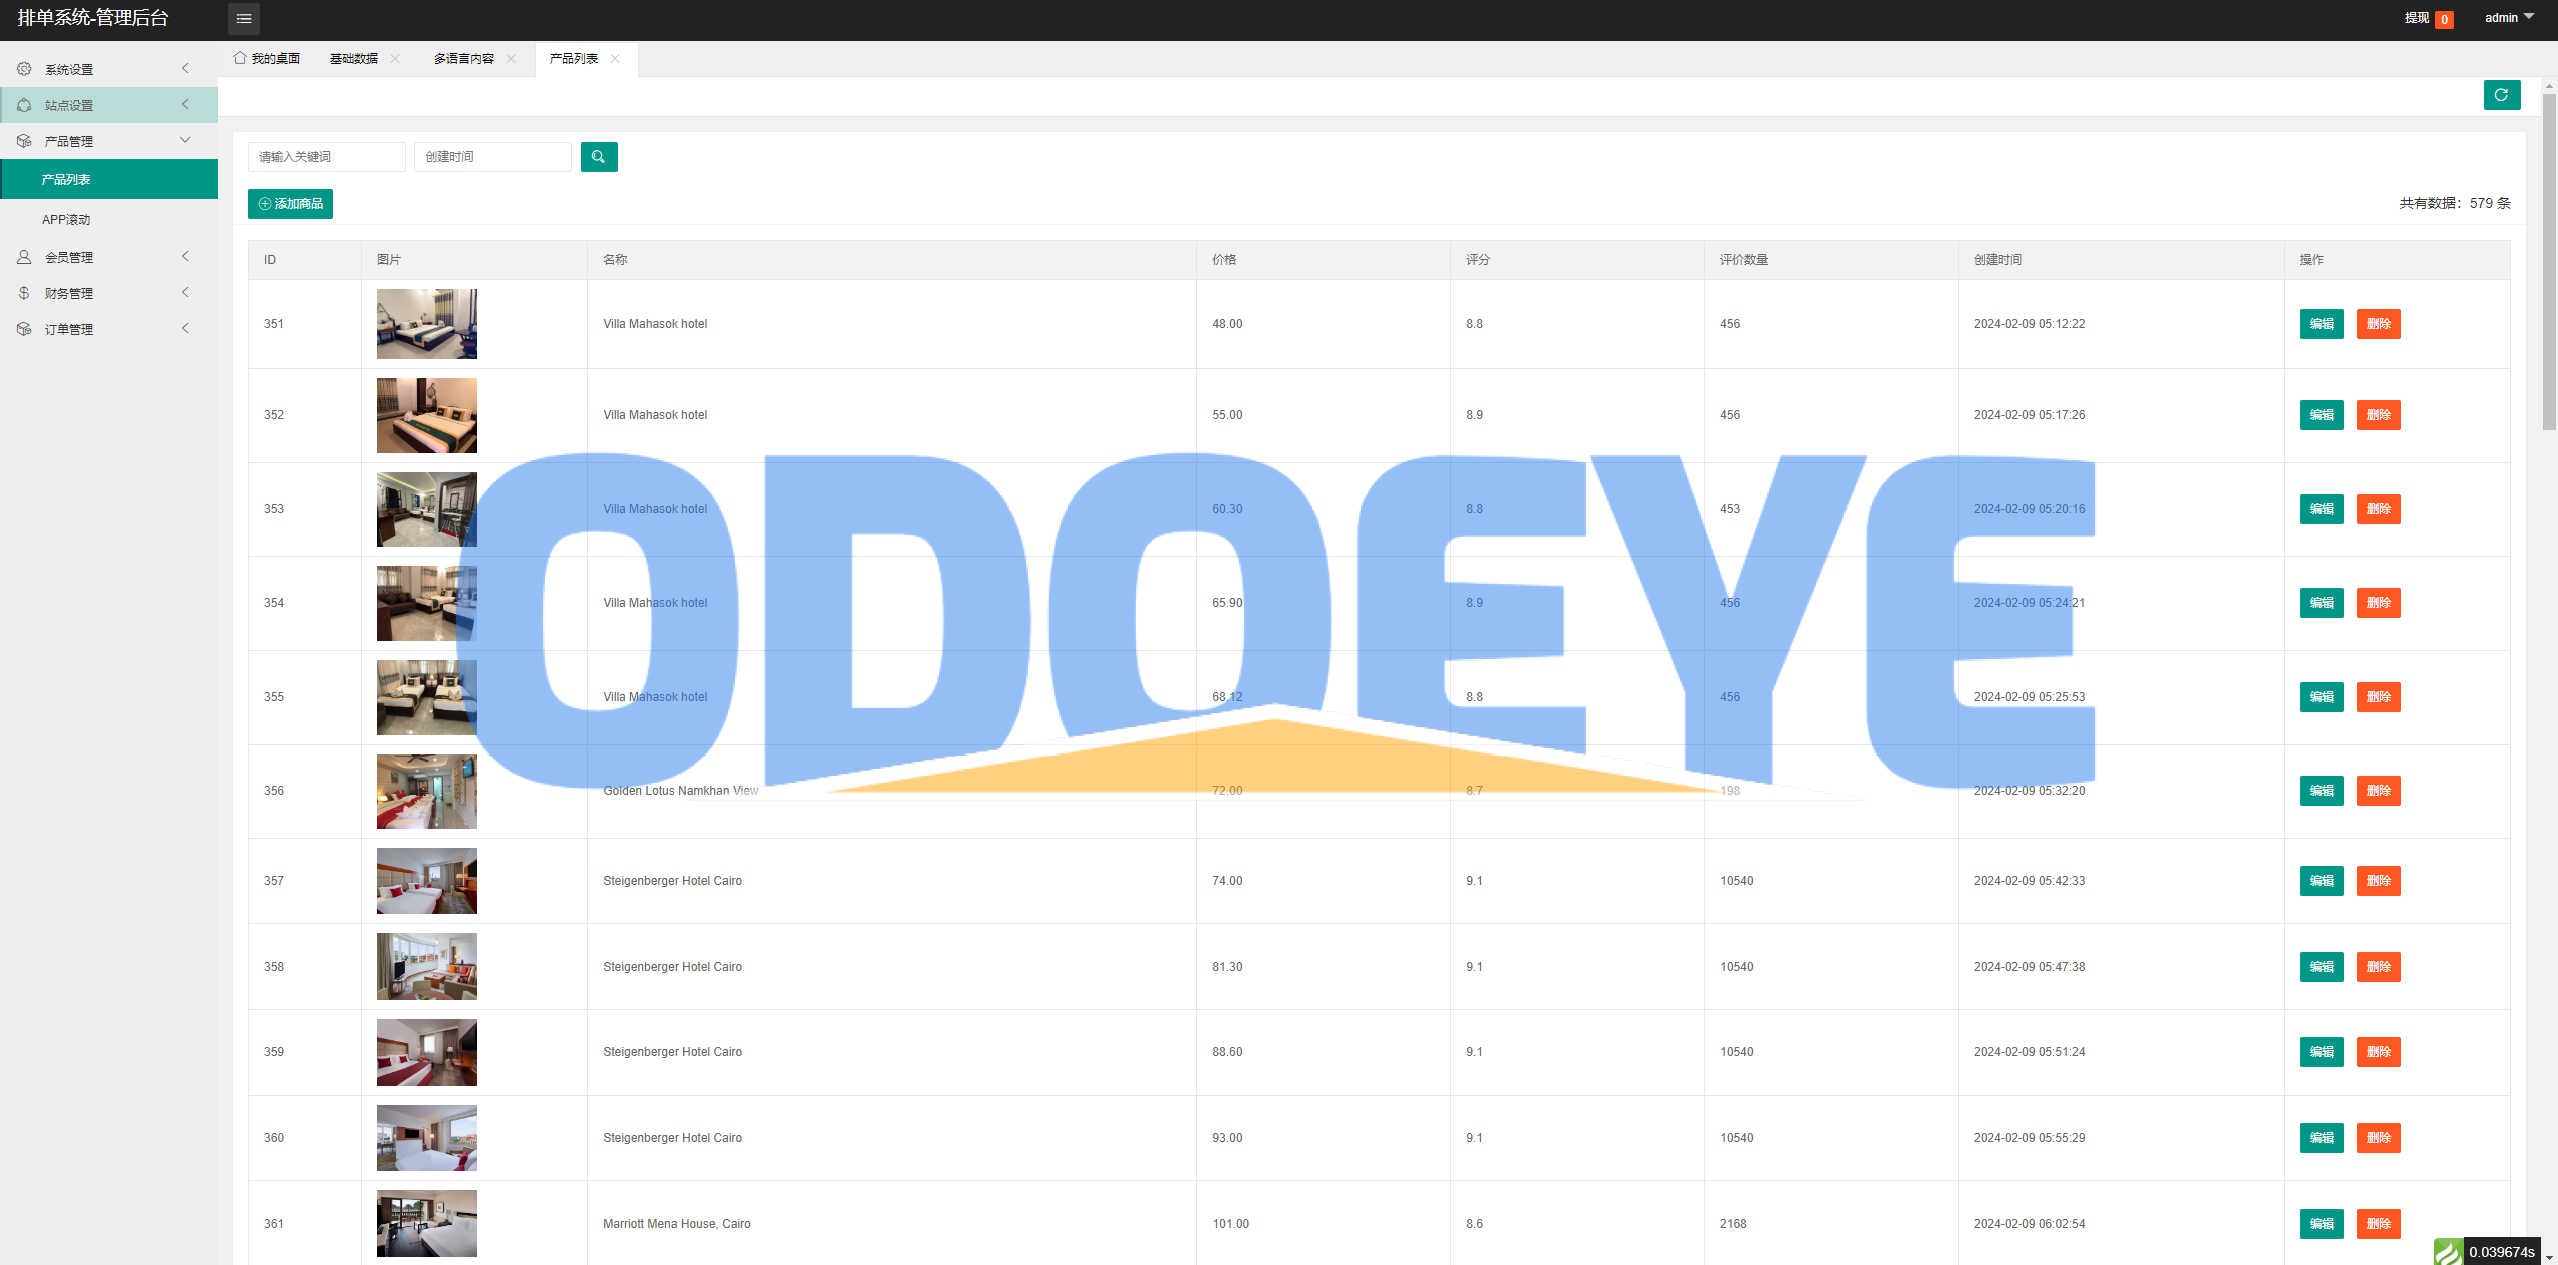
Task: Delete product 359 Steigenberger Hotel Cairo
Action: [2379, 1052]
